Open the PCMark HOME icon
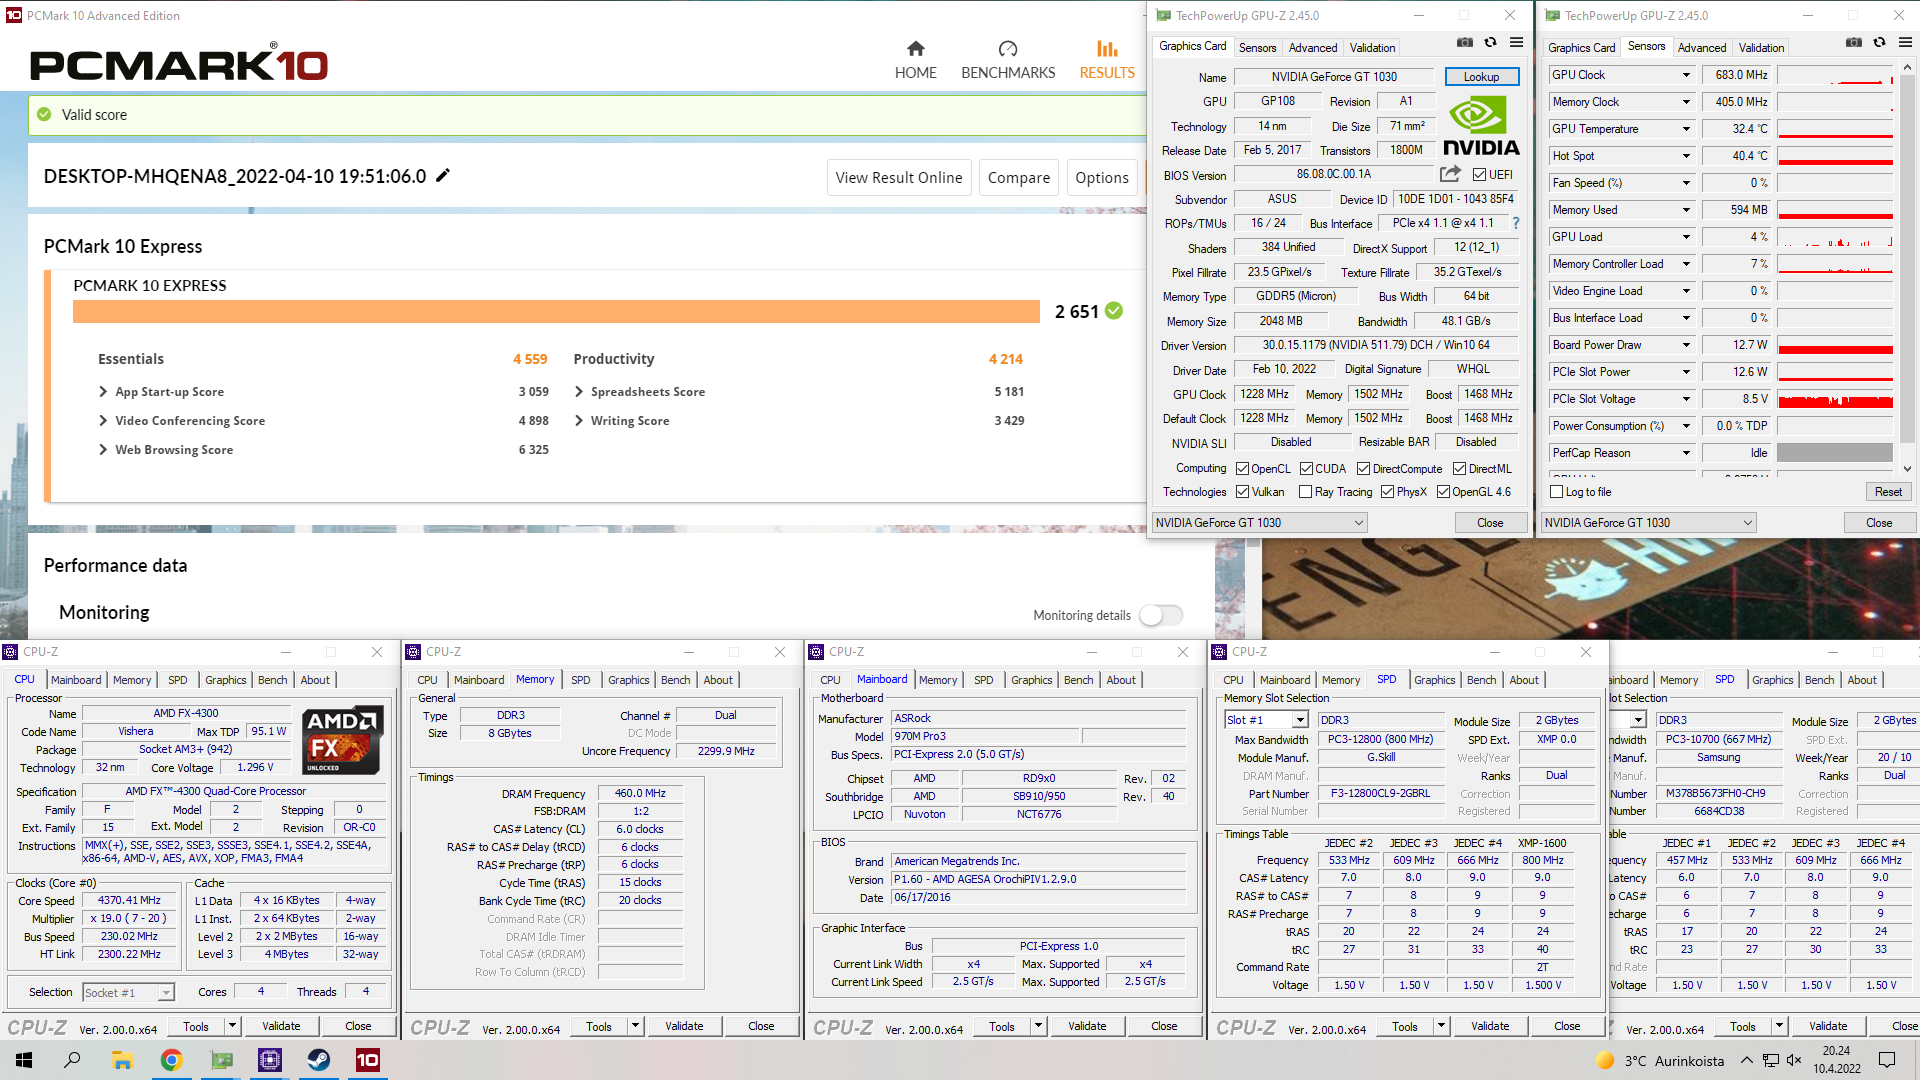This screenshot has width=1920, height=1080. click(x=915, y=48)
